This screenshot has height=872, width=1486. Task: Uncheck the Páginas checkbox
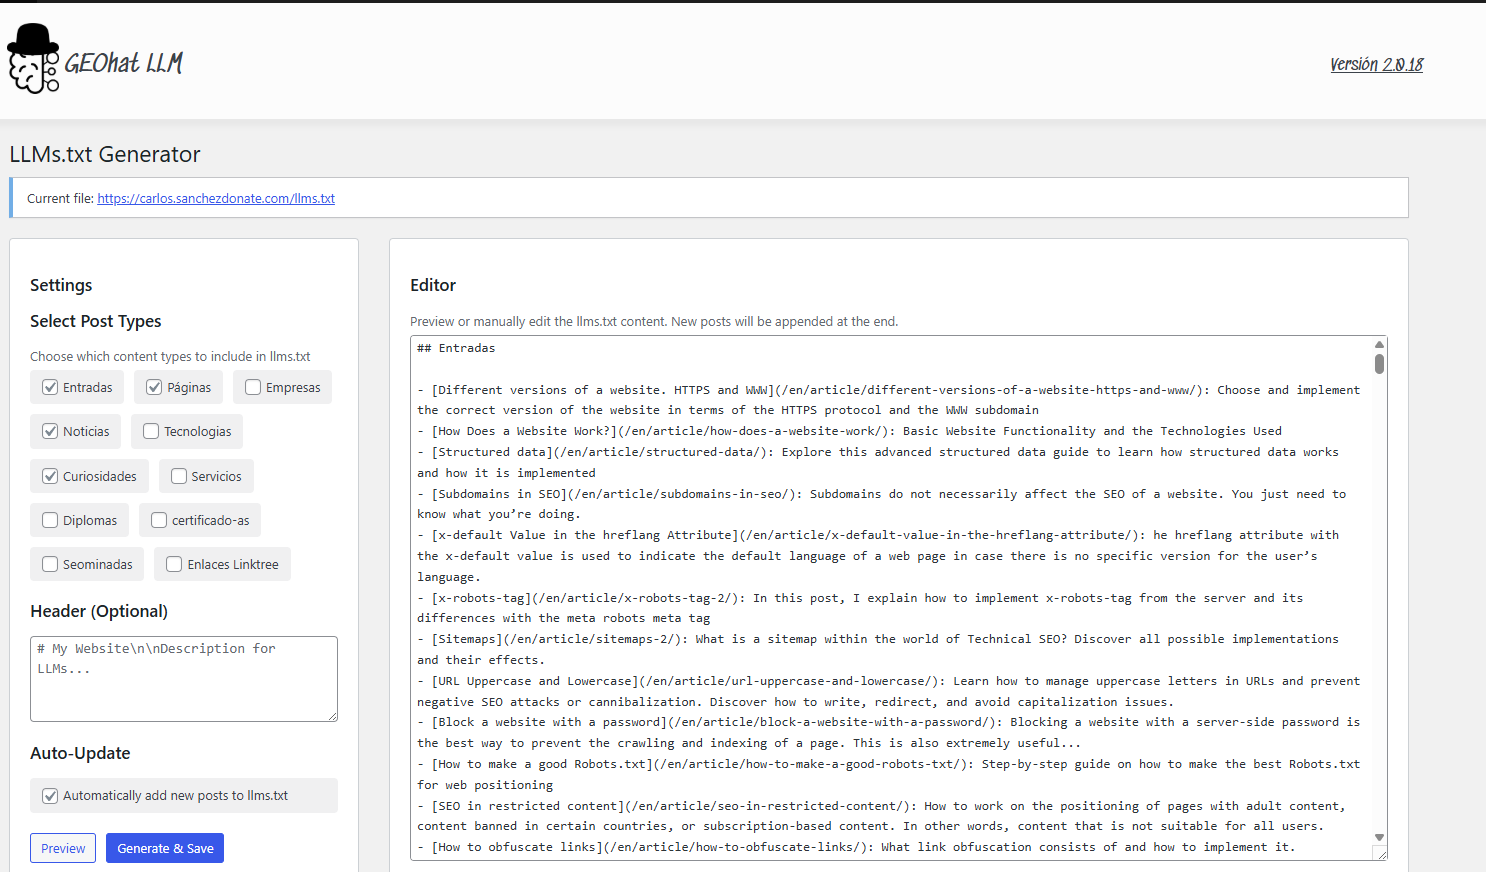(154, 387)
